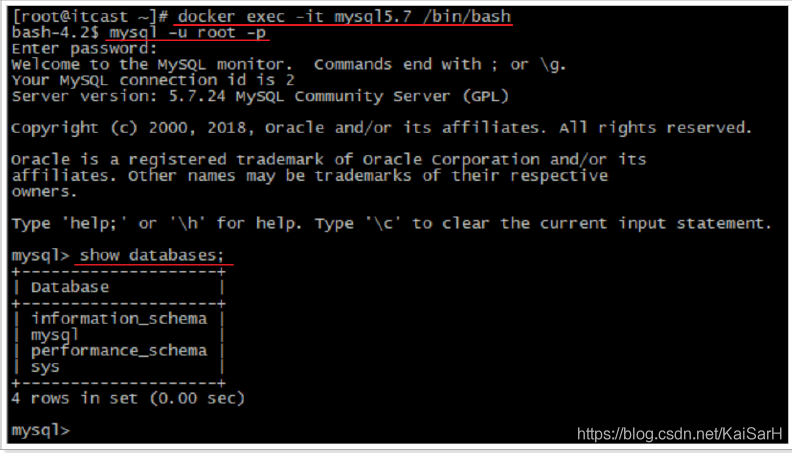Select the mysql row in database list
This screenshot has width=792, height=453.
(x=54, y=335)
